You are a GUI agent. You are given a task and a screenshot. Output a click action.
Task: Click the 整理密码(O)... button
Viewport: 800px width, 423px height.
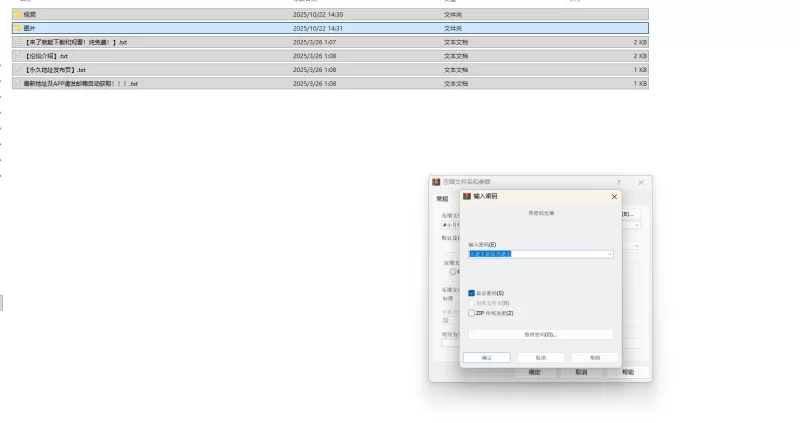[x=540, y=334]
